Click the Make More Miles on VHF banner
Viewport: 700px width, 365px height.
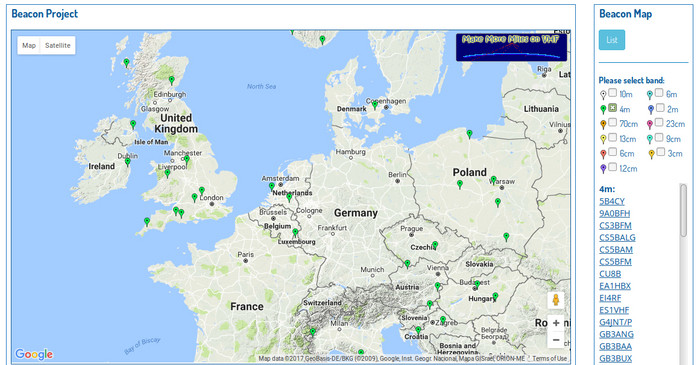pyautogui.click(x=511, y=47)
